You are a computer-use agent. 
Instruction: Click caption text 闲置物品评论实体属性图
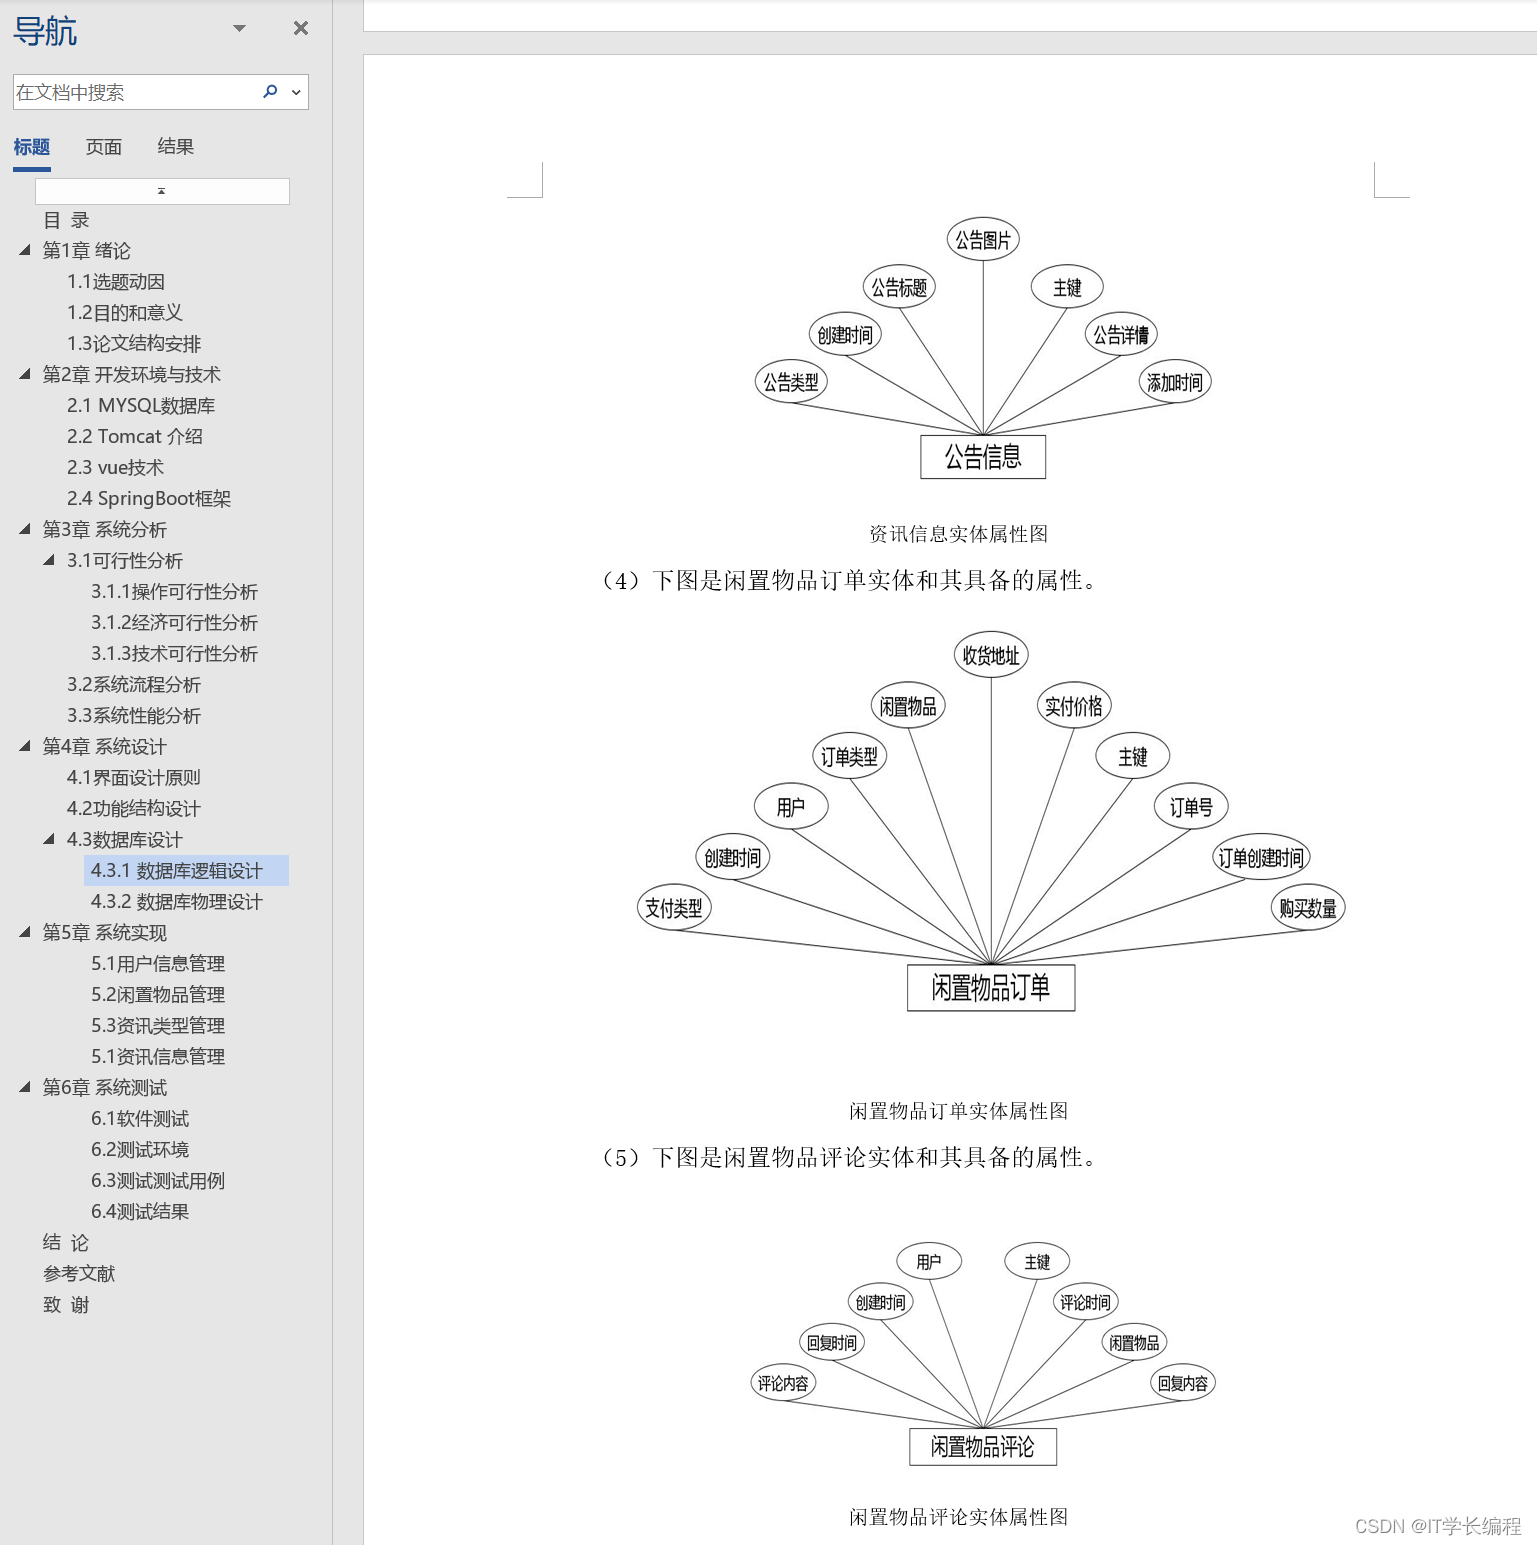(x=959, y=1517)
